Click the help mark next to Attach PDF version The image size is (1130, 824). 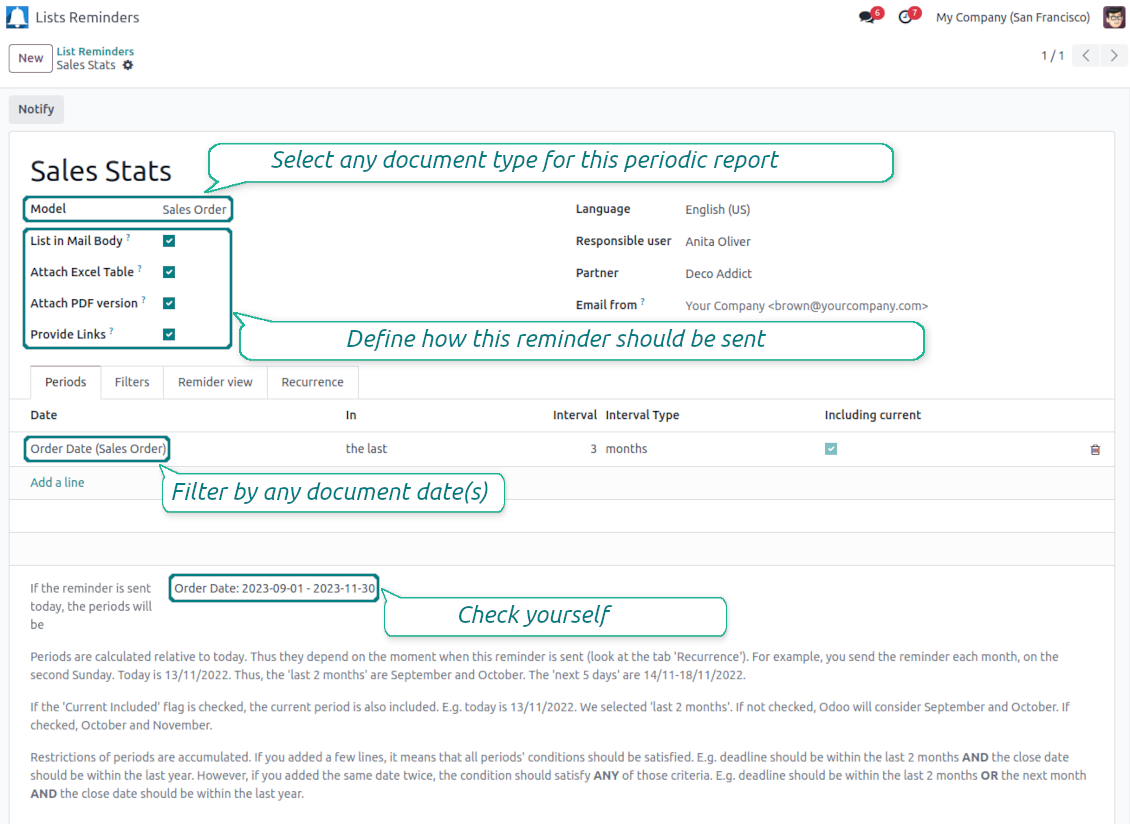pos(143,299)
